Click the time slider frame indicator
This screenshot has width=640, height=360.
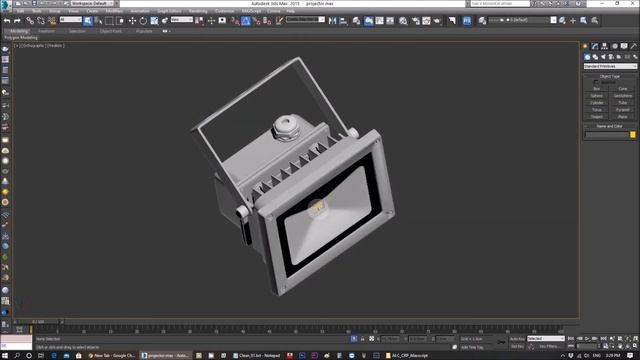[x=38, y=322]
